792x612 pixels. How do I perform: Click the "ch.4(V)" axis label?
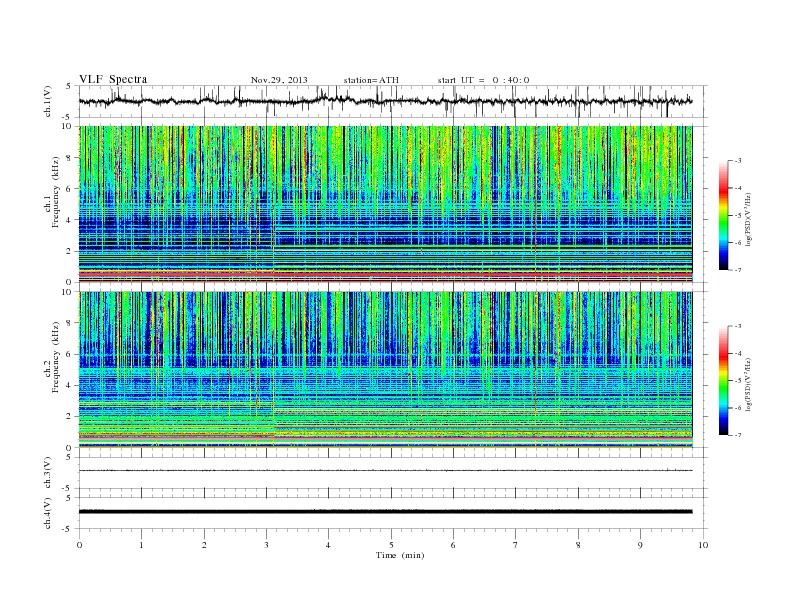(x=48, y=514)
